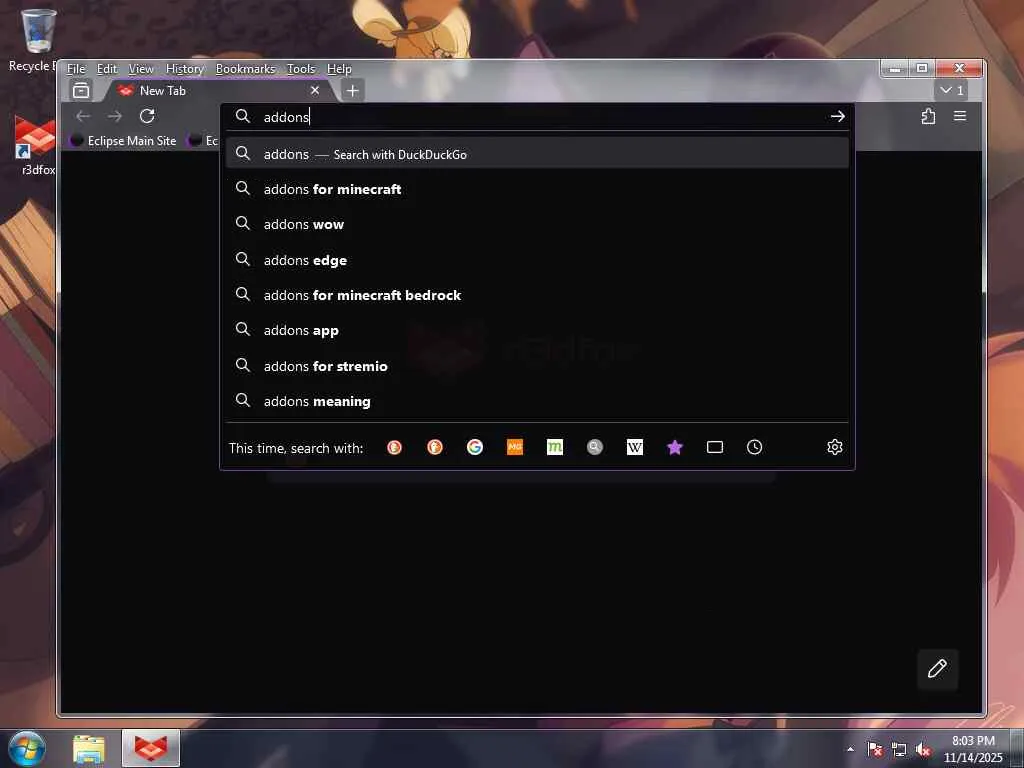Open the Firefox View tab-overview button
The image size is (1024, 768).
tap(81, 90)
